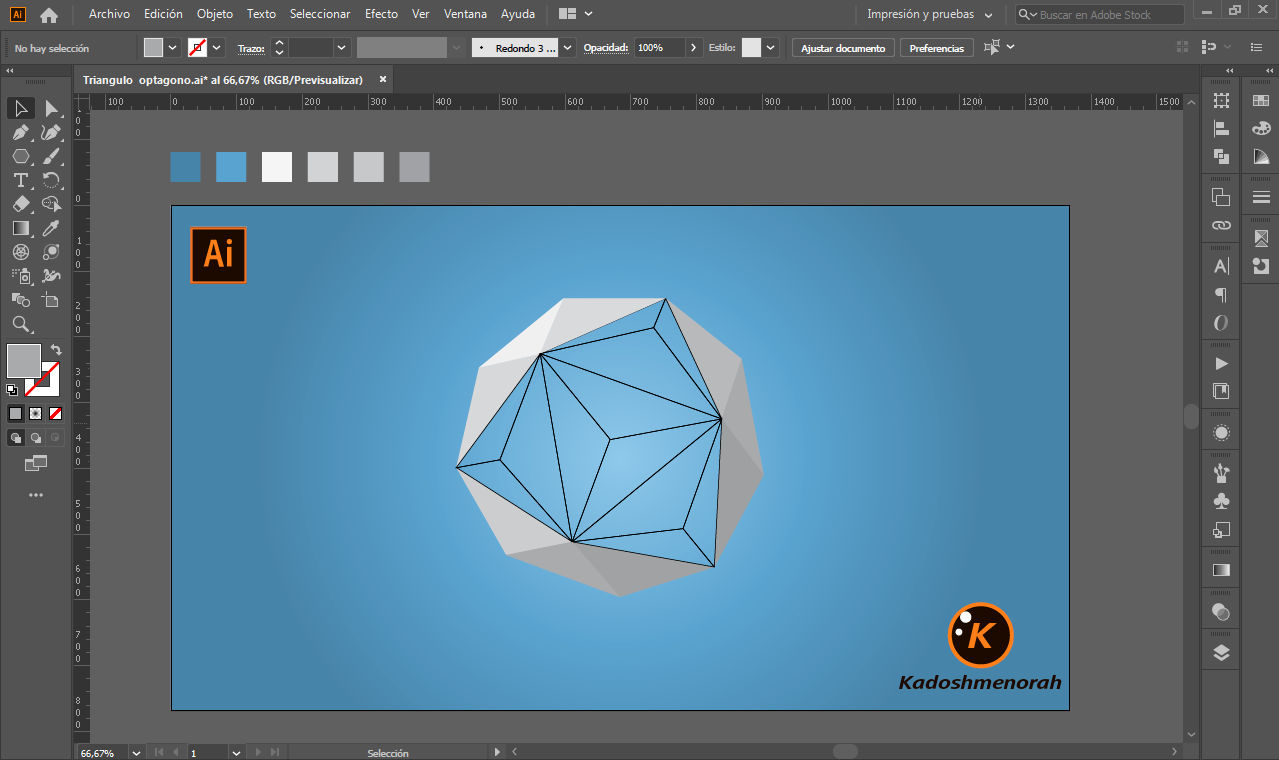This screenshot has height=760, width=1279.
Task: Open the Redondo 3 brush definition dropdown
Action: pos(568,48)
